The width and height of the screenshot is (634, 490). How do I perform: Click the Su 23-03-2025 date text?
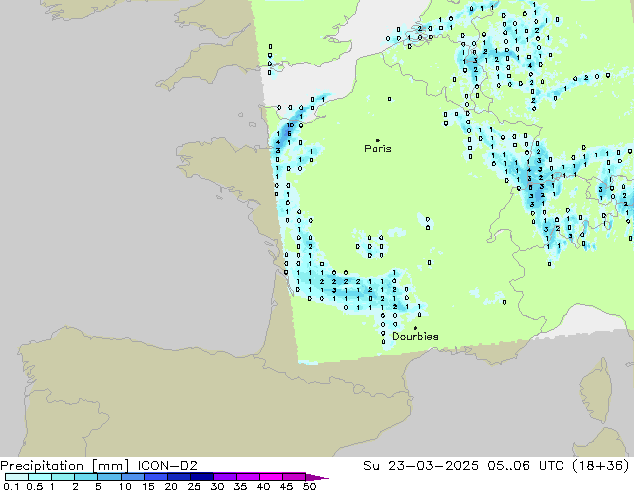421,466
